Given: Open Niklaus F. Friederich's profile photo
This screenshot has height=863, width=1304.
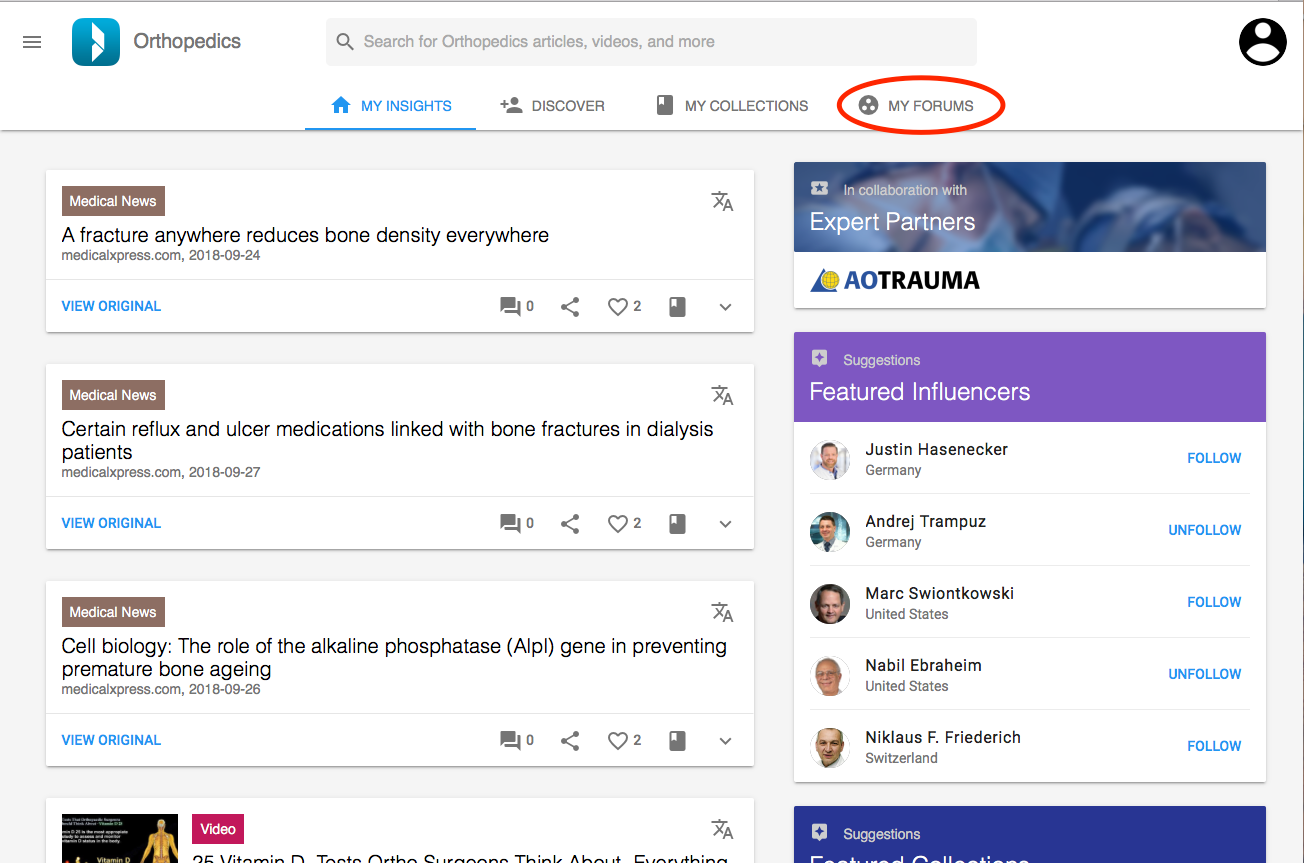Looking at the screenshot, I should (830, 748).
